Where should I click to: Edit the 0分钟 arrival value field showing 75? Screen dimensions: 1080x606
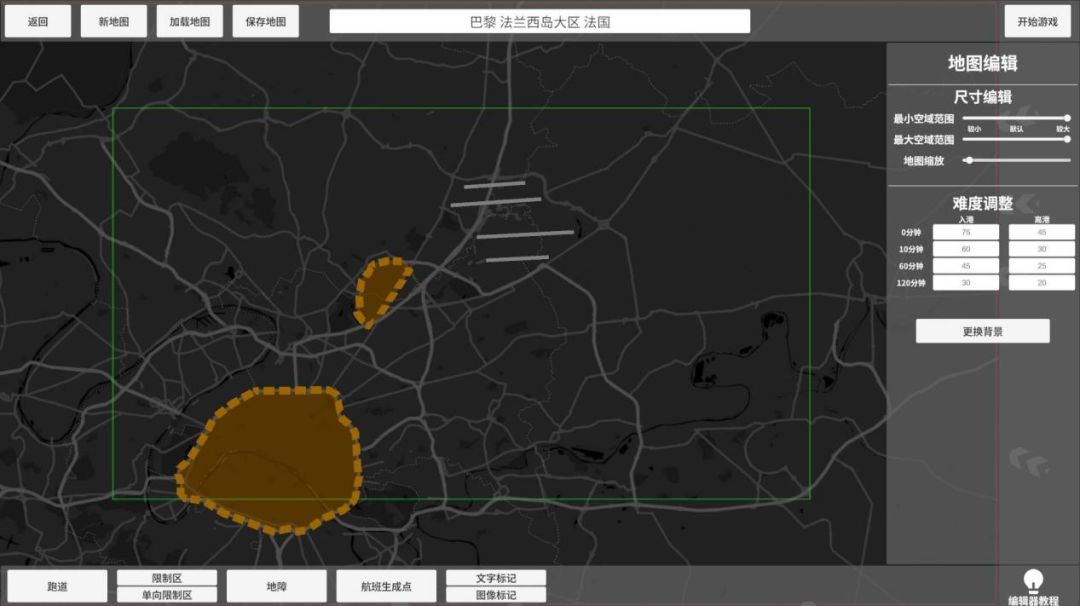point(965,232)
